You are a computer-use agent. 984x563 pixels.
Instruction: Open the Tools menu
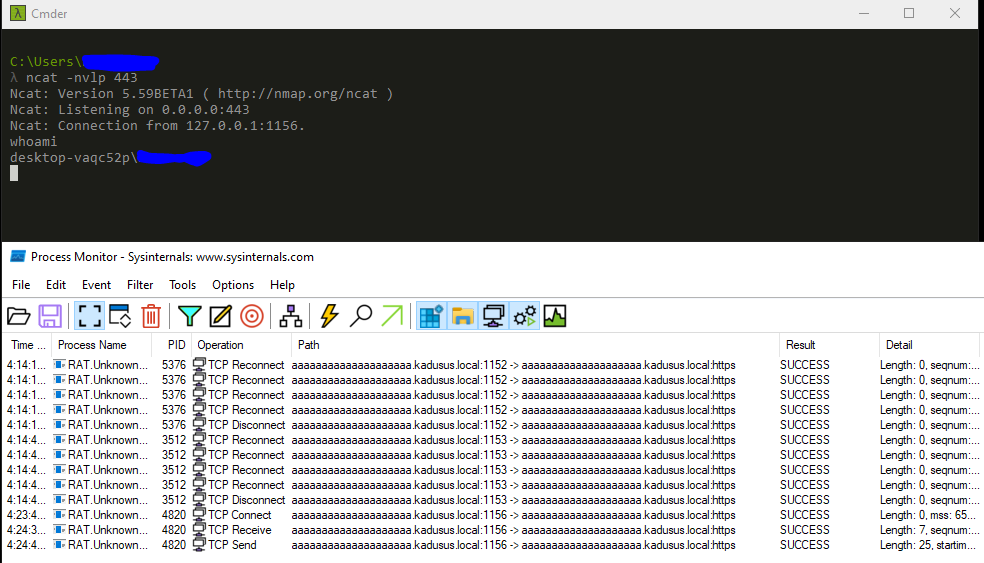[183, 285]
